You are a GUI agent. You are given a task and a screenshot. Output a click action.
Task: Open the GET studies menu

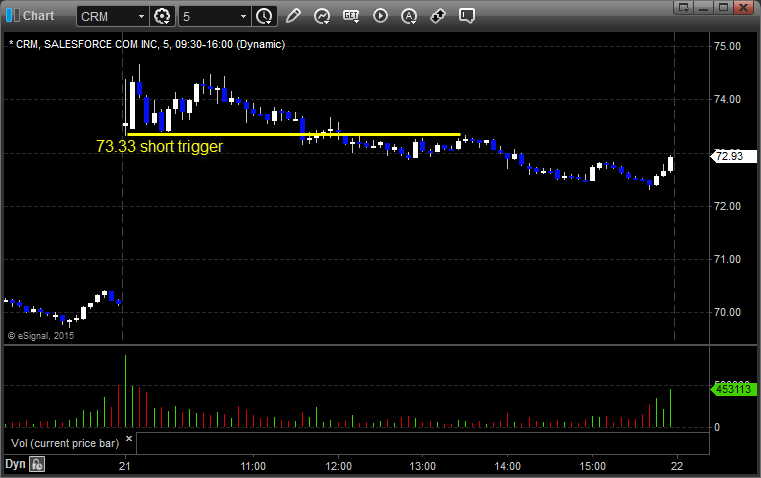[351, 16]
